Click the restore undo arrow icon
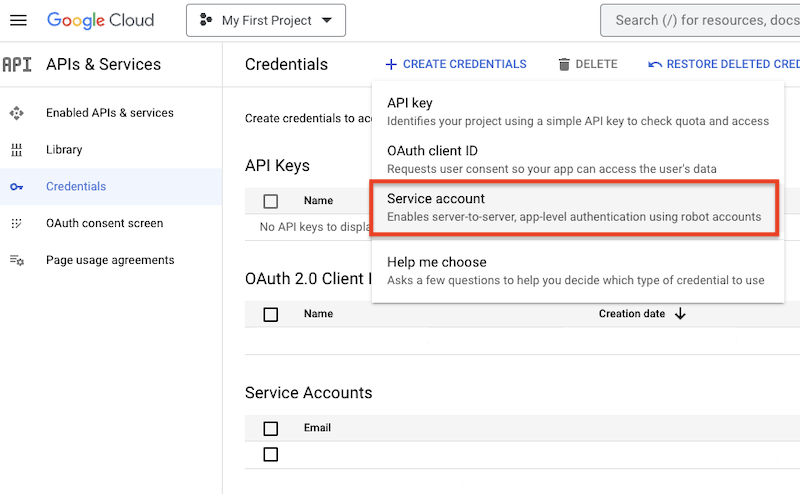800x494 pixels. [655, 64]
